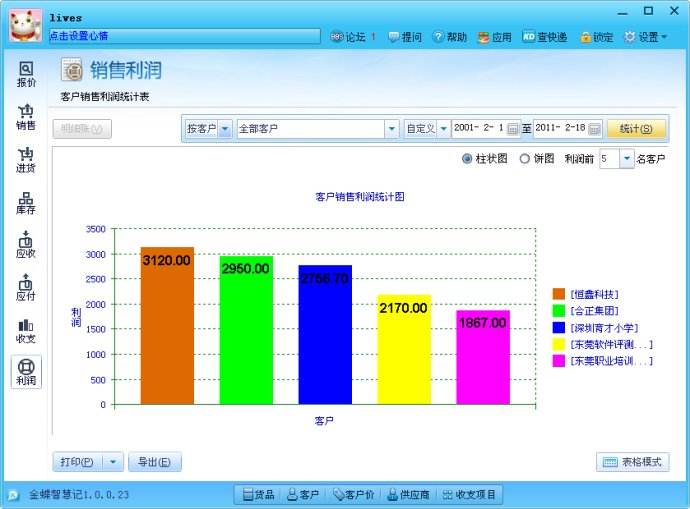Click the blue bar labeled 2766.70
Image resolution: width=690 pixels, height=509 pixels.
pos(325,334)
